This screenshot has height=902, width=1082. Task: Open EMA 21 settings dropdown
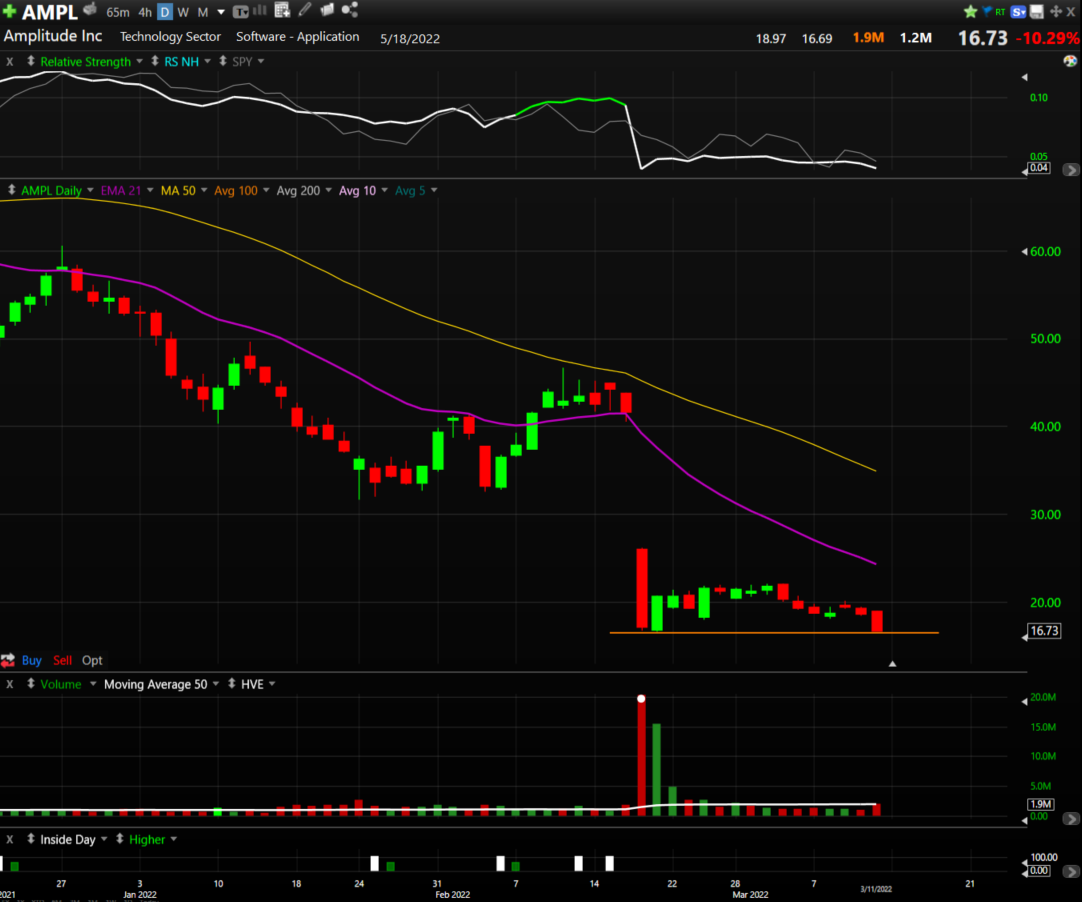(150, 190)
